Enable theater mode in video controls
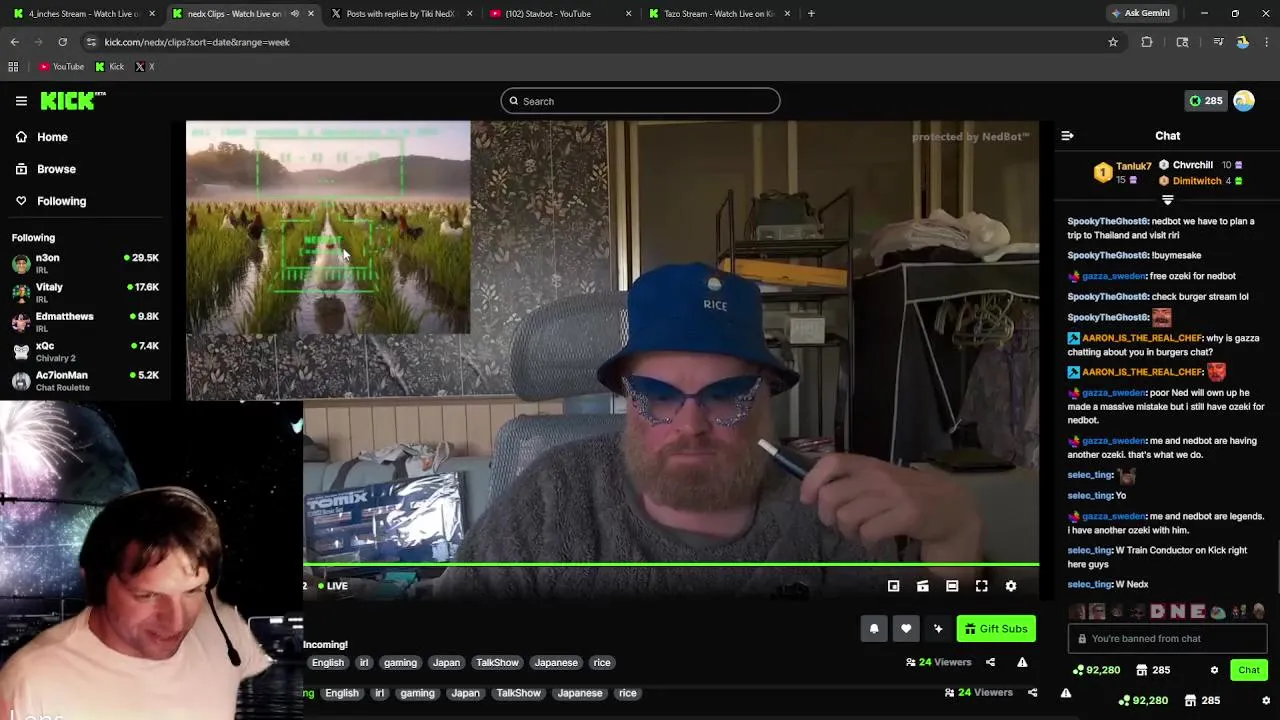The width and height of the screenshot is (1280, 720). [952, 586]
